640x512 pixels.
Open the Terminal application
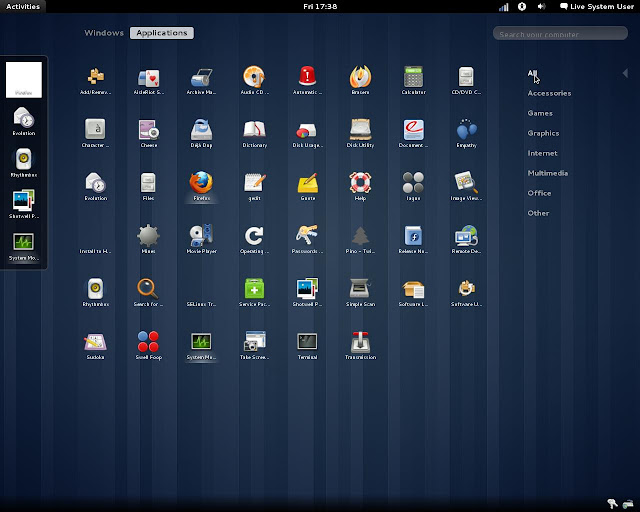pos(307,341)
